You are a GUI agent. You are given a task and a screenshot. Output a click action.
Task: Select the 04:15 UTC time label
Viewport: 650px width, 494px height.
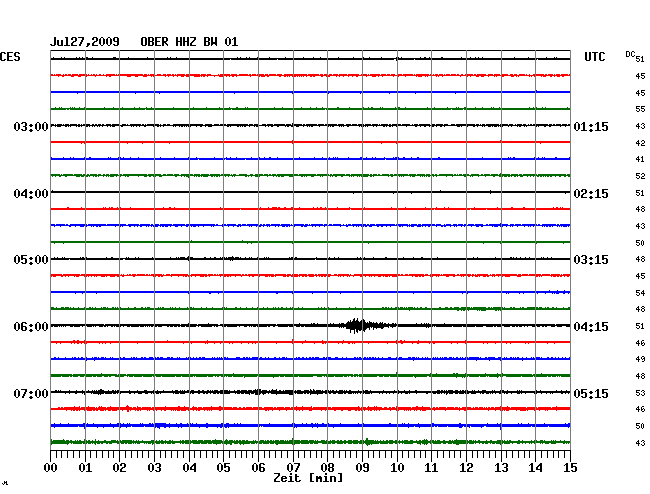coord(591,327)
